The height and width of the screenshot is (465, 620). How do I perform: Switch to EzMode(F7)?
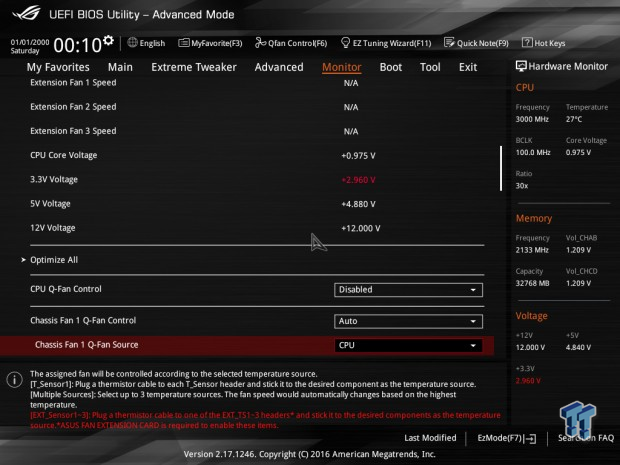(507, 438)
